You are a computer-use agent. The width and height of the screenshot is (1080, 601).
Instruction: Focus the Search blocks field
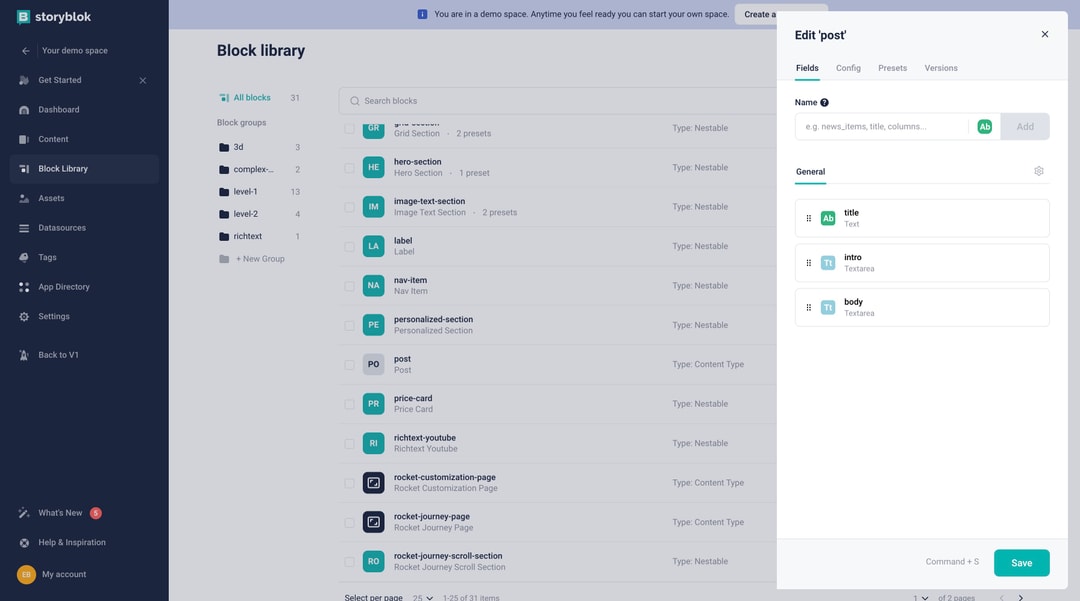point(558,101)
